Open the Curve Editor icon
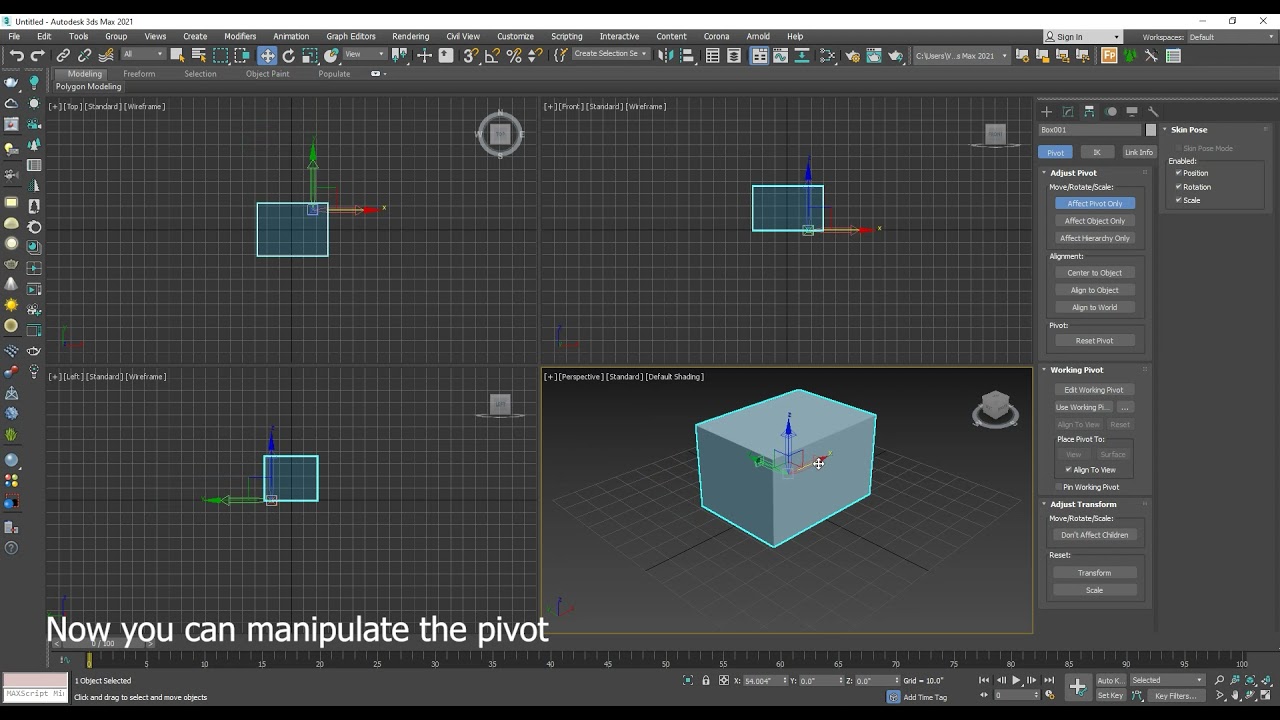This screenshot has width=1280, height=720. pyautogui.click(x=780, y=56)
